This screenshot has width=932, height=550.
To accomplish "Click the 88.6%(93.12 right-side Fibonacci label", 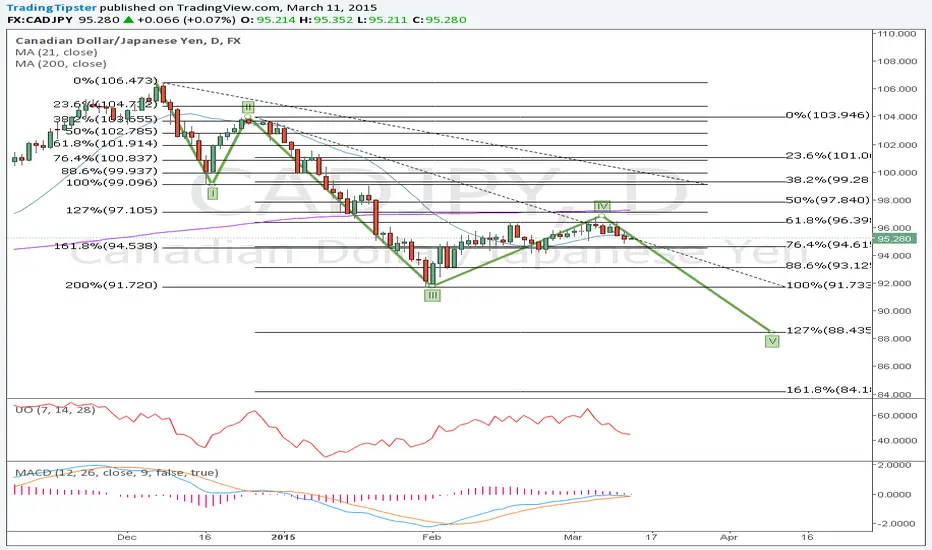I will (x=829, y=265).
